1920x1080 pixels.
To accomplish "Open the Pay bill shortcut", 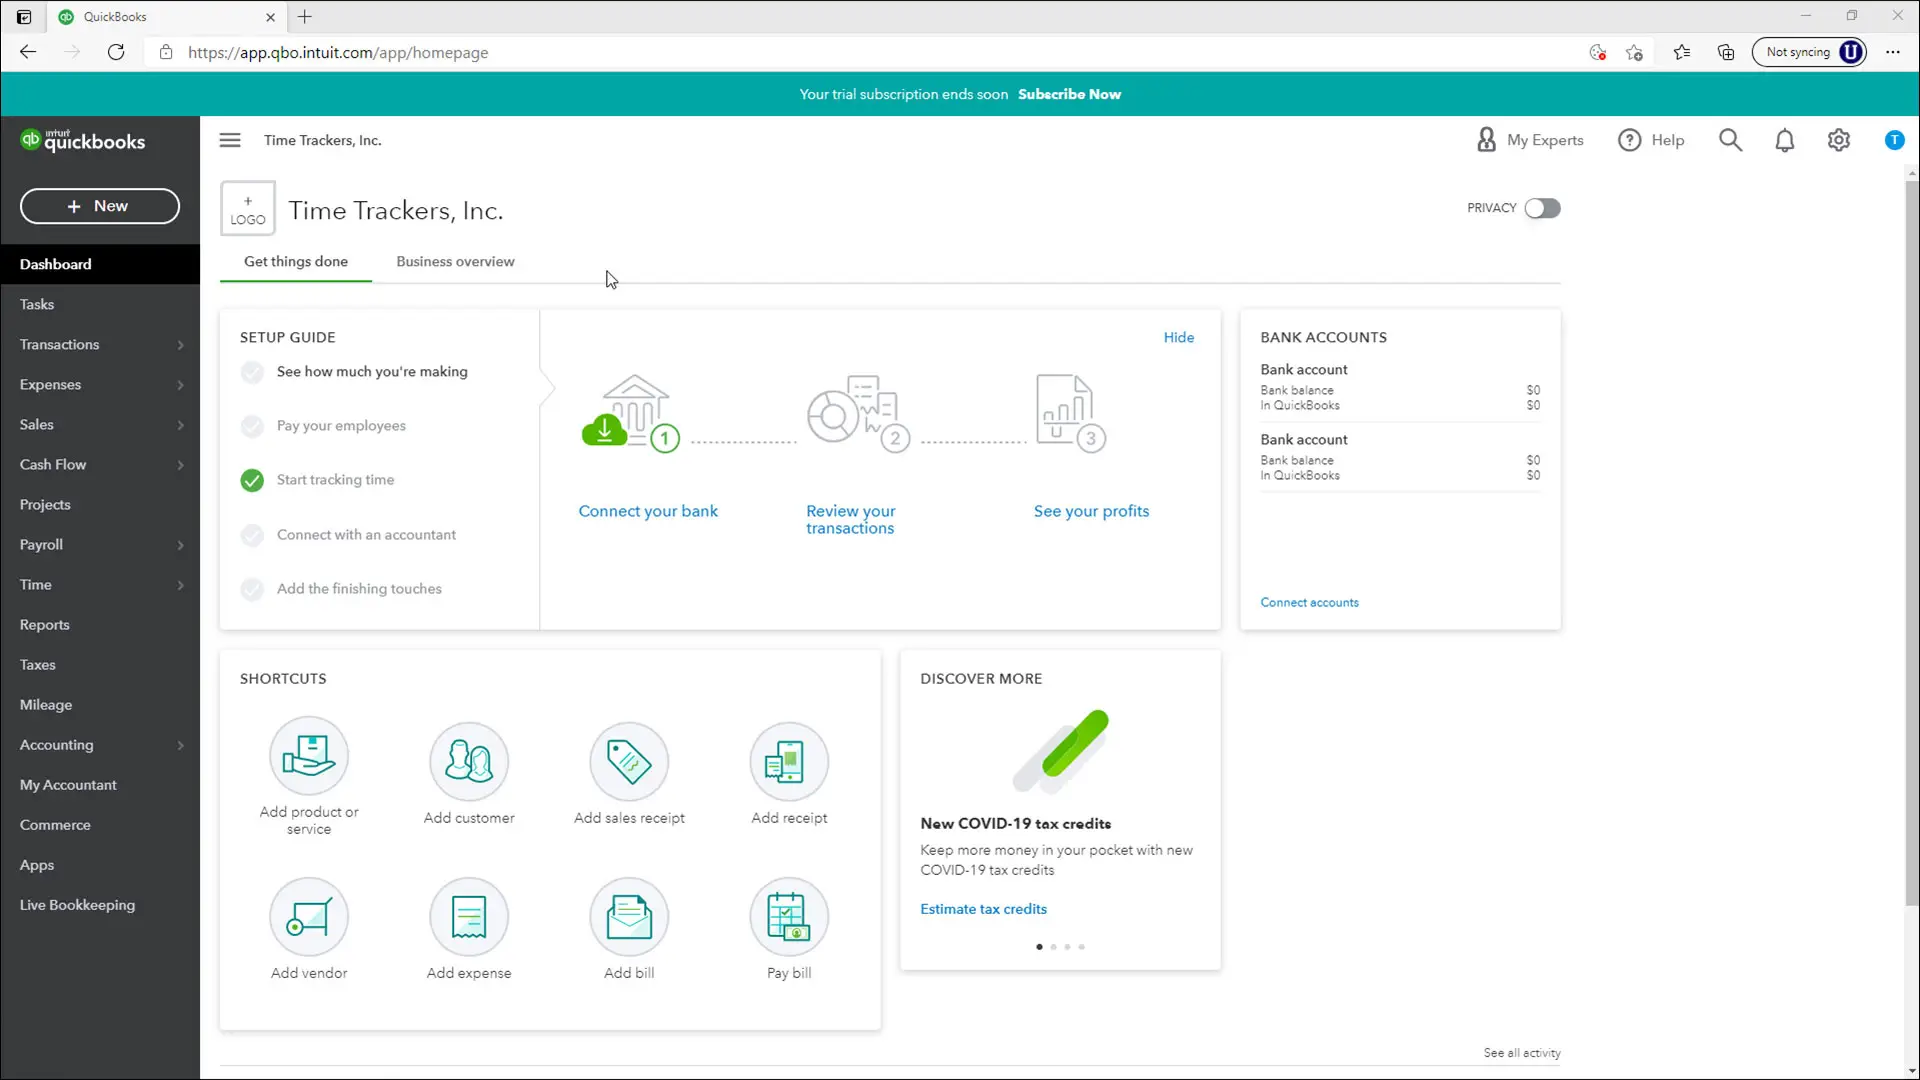I will click(x=788, y=928).
